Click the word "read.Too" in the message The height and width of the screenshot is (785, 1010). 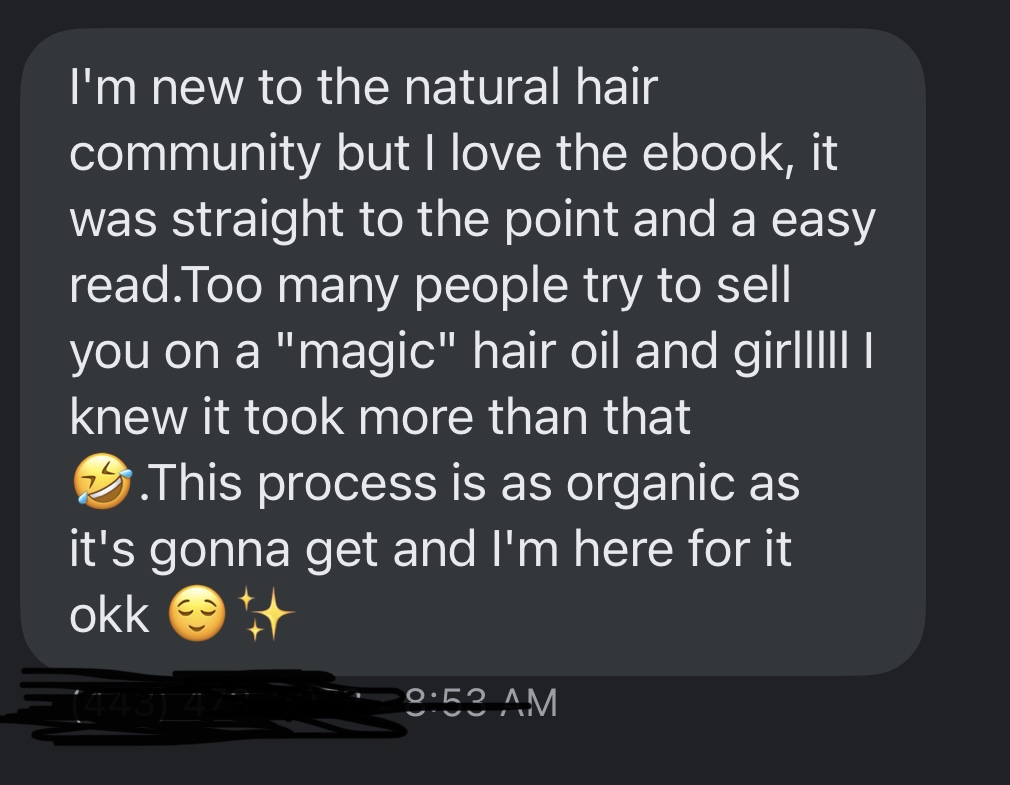166,285
